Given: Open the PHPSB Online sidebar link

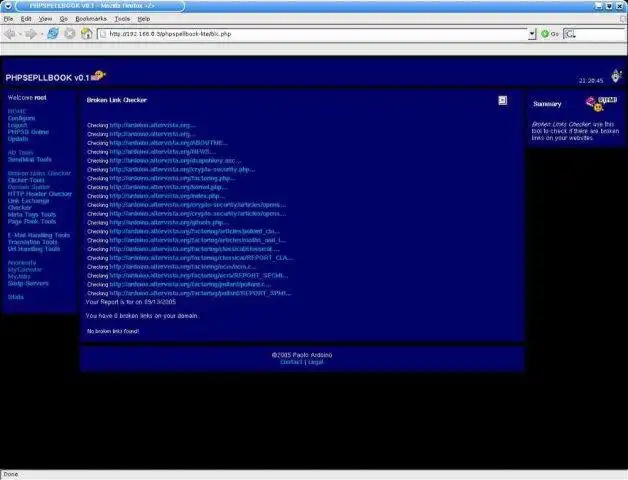Looking at the screenshot, I should click(28, 132).
